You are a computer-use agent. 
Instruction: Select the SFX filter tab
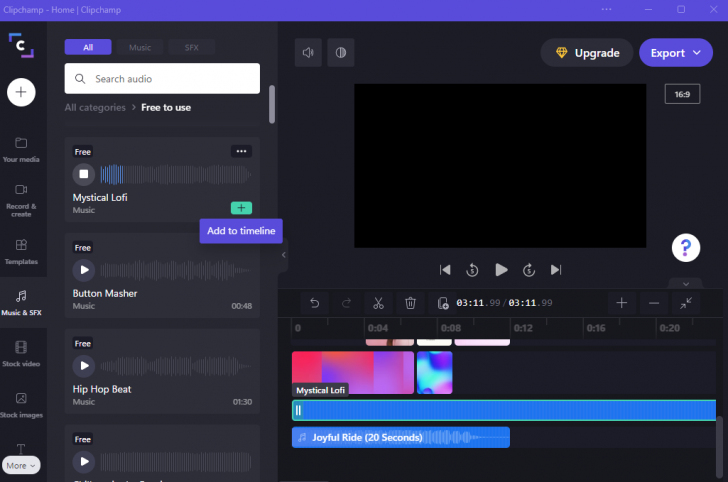pyautogui.click(x=191, y=47)
